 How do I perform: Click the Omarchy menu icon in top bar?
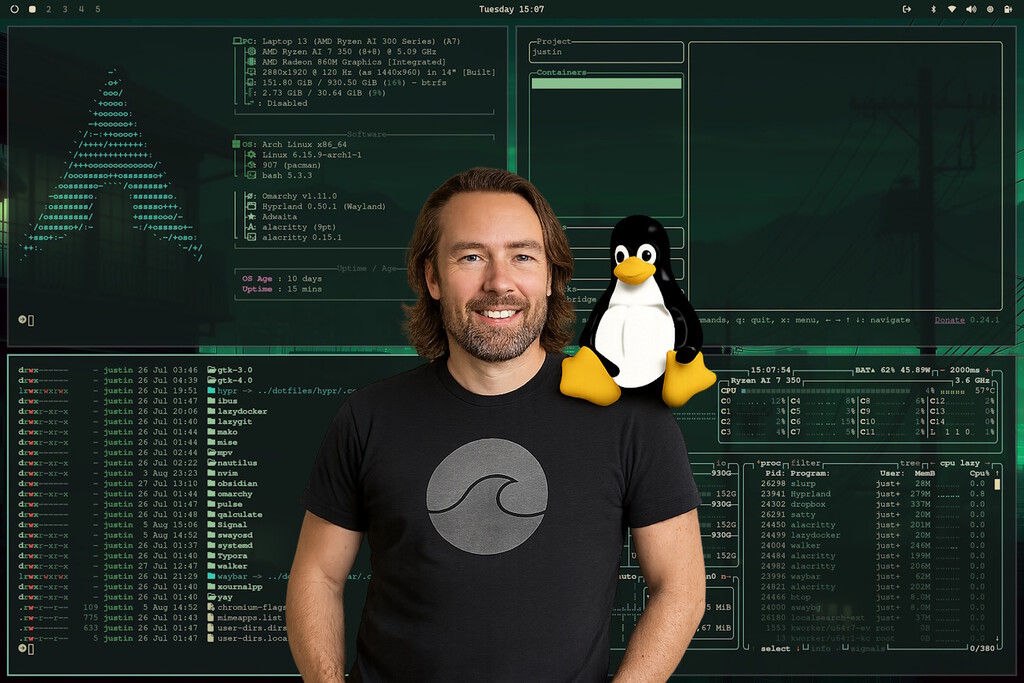pyautogui.click(x=14, y=9)
